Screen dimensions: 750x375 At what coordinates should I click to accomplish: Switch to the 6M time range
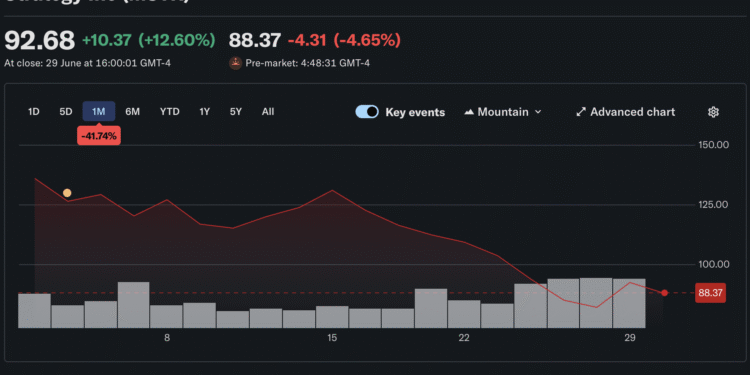click(132, 111)
